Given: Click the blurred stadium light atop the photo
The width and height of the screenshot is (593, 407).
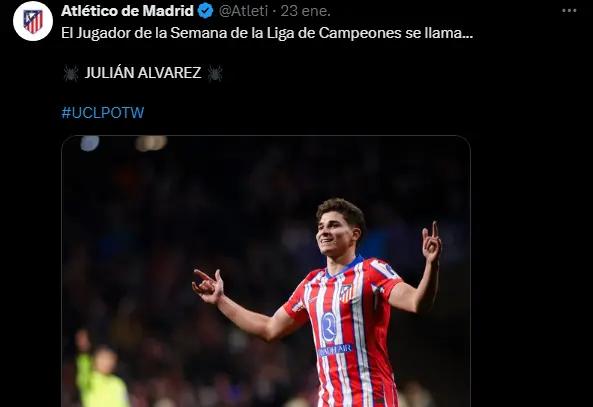Looking at the screenshot, I should tap(152, 143).
